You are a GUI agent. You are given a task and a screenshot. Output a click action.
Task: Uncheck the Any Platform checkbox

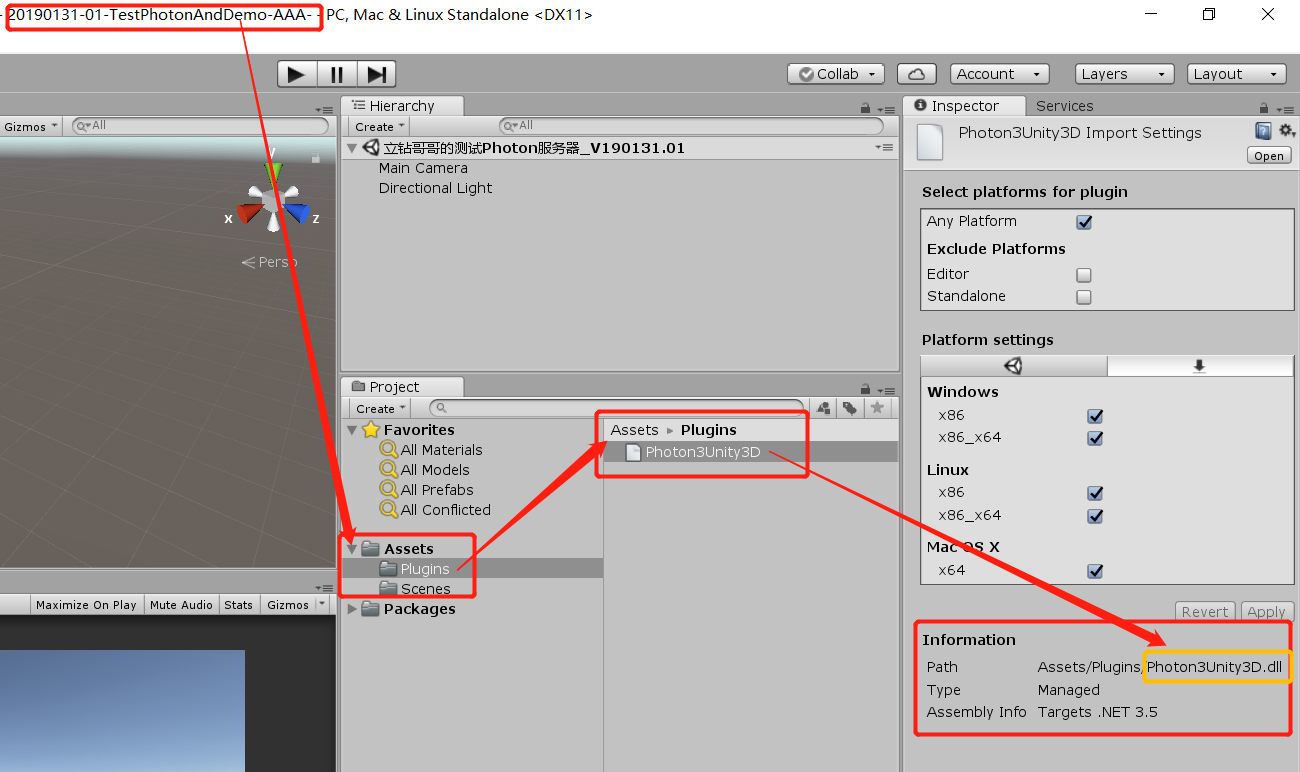point(1084,222)
